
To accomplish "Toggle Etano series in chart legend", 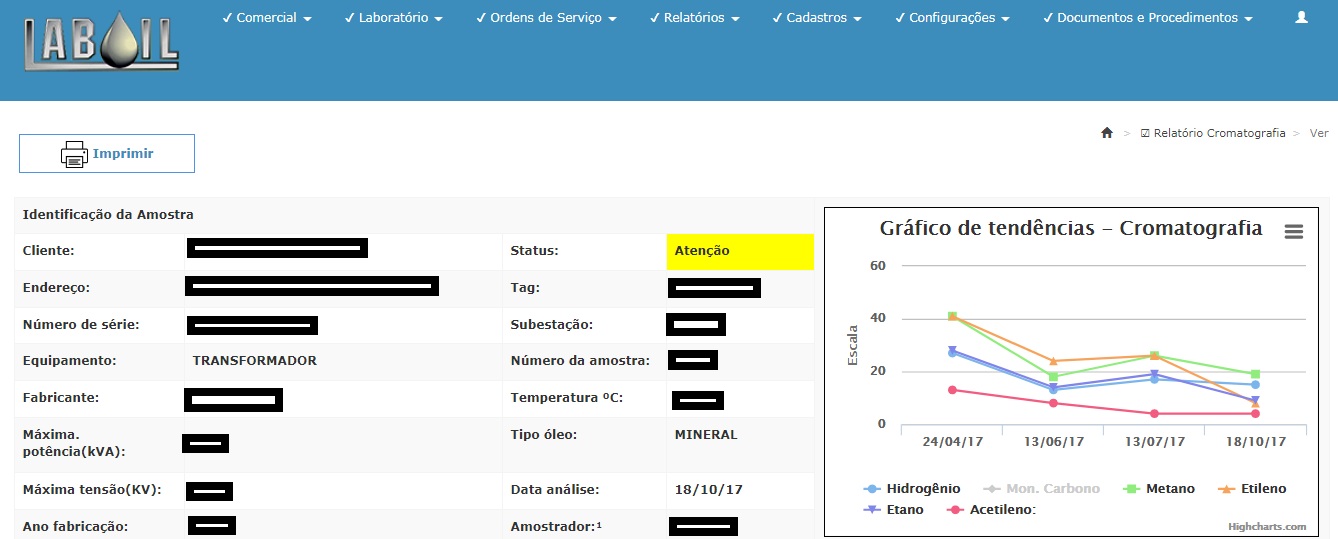I will tap(893, 510).
